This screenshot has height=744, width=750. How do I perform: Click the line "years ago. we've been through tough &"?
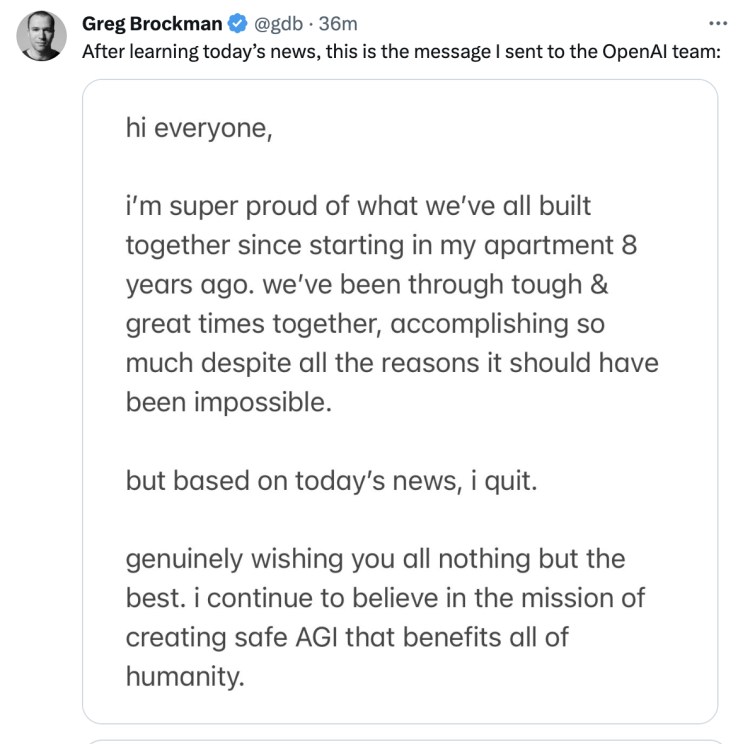point(367,284)
